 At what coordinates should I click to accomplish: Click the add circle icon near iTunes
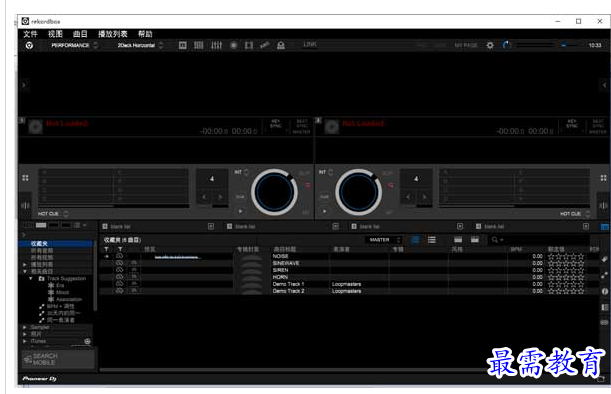pyautogui.click(x=87, y=341)
